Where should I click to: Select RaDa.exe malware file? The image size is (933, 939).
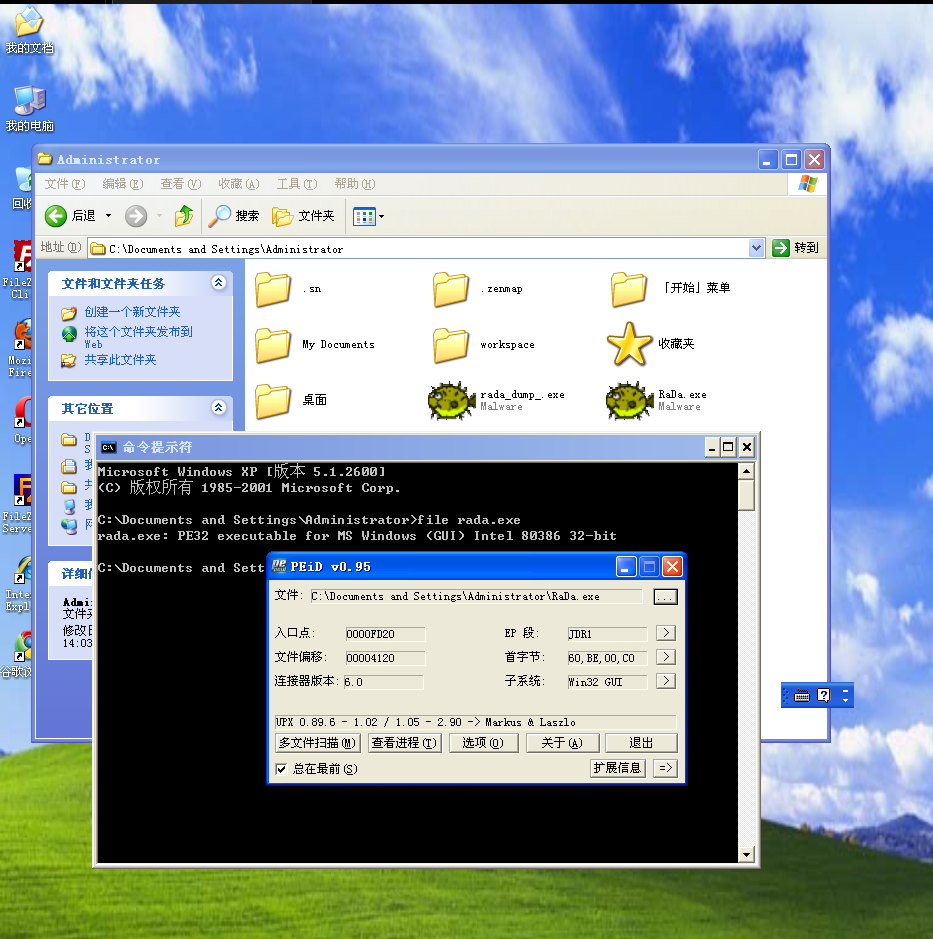click(x=656, y=400)
